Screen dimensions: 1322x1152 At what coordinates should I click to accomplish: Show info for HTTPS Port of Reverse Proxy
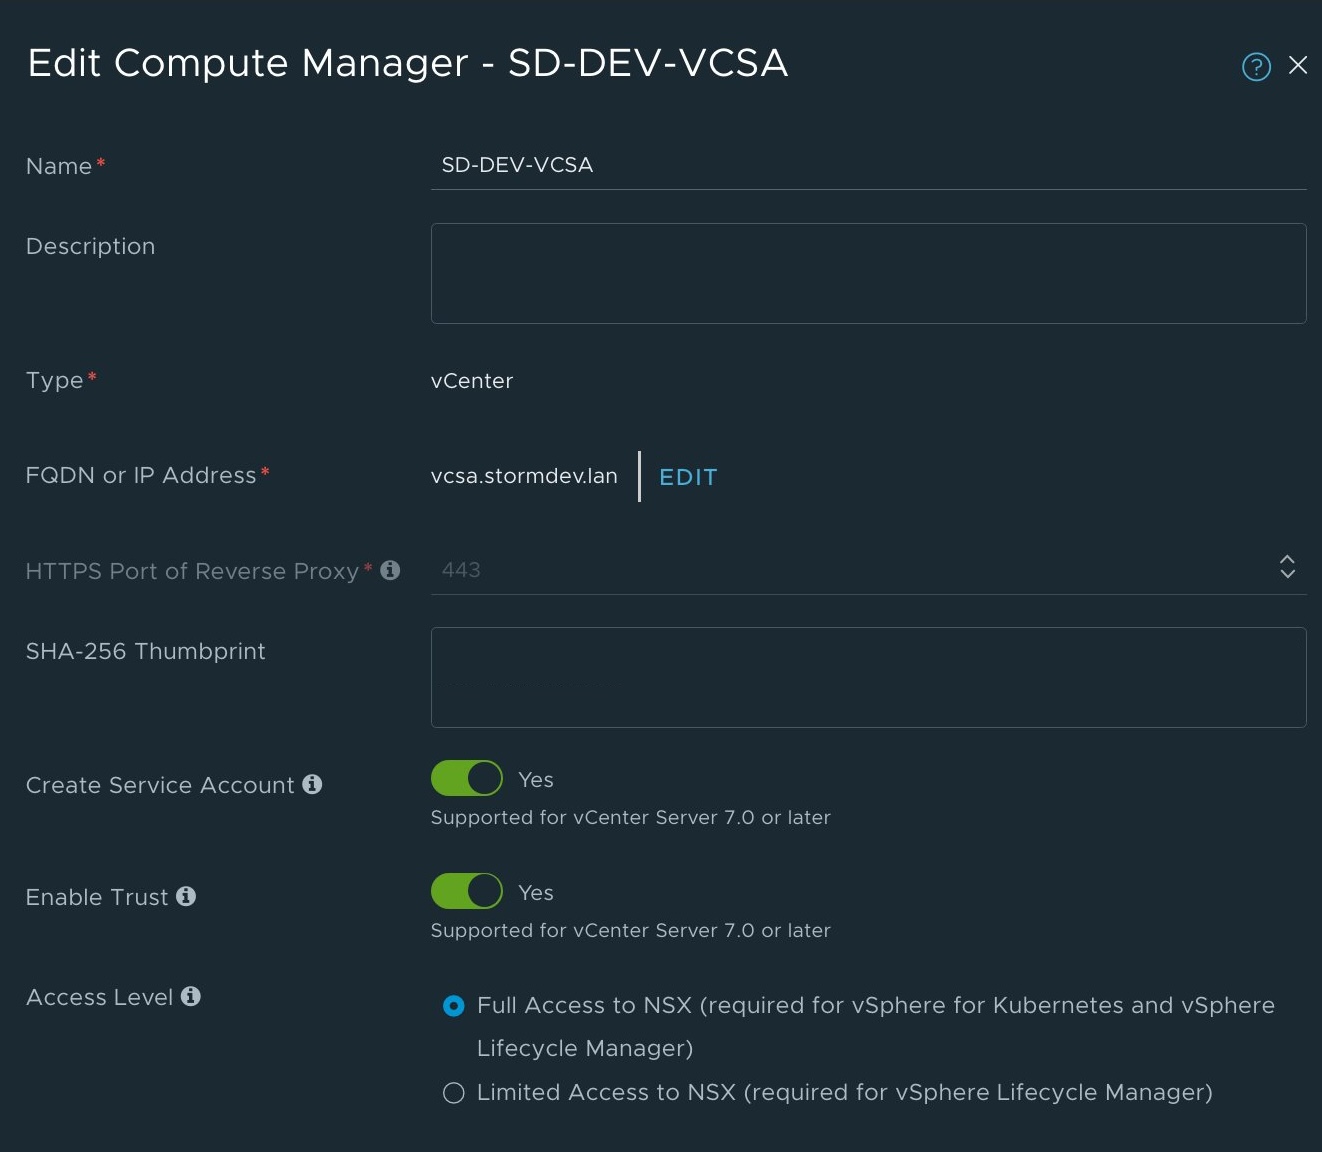[x=391, y=570]
